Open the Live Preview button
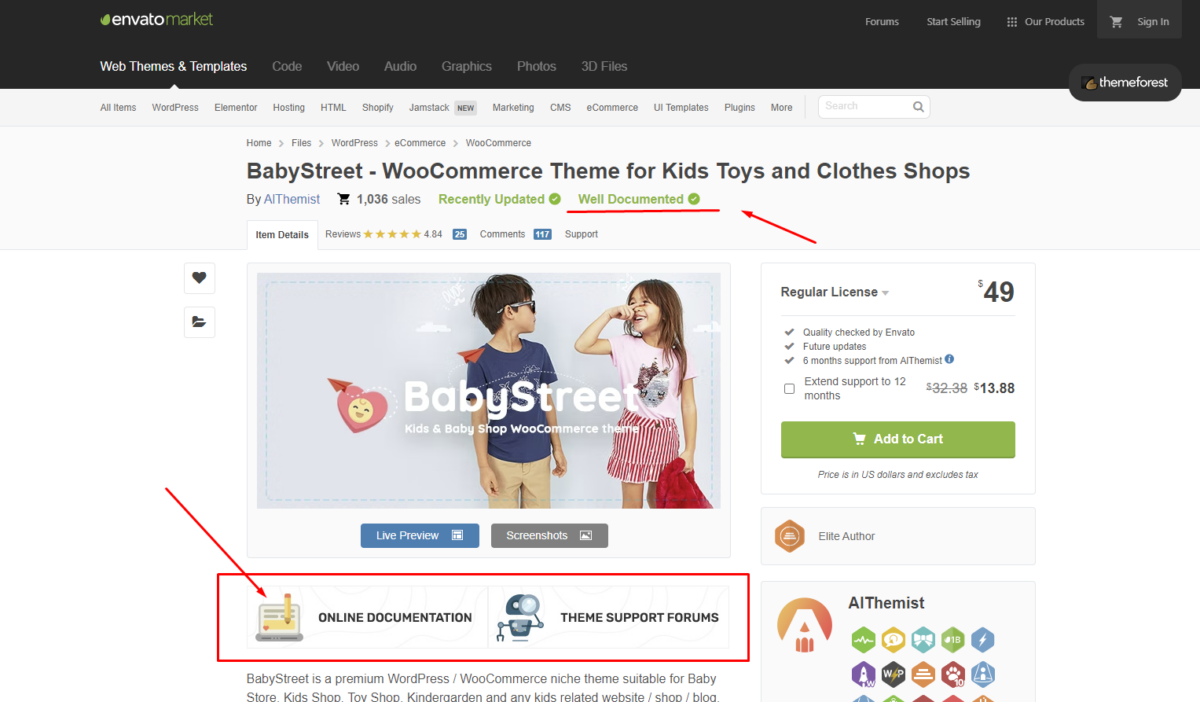This screenshot has height=702, width=1200. pos(419,536)
